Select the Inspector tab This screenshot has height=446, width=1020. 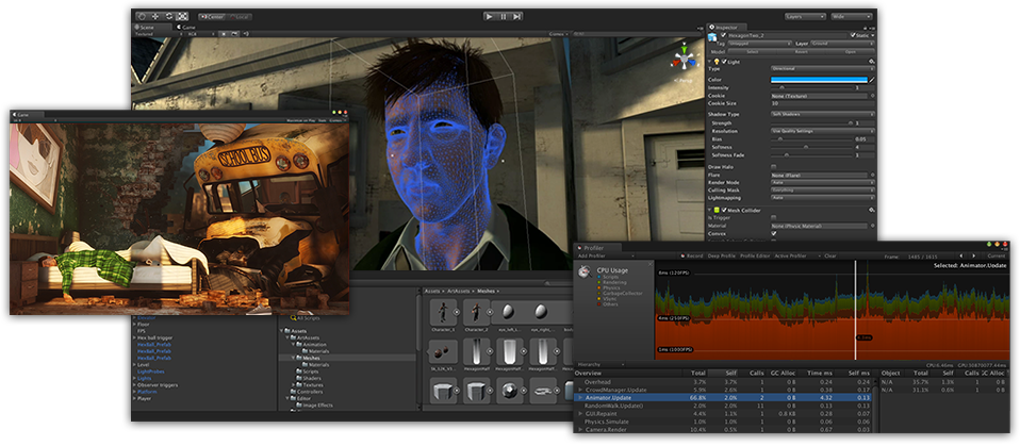726,27
